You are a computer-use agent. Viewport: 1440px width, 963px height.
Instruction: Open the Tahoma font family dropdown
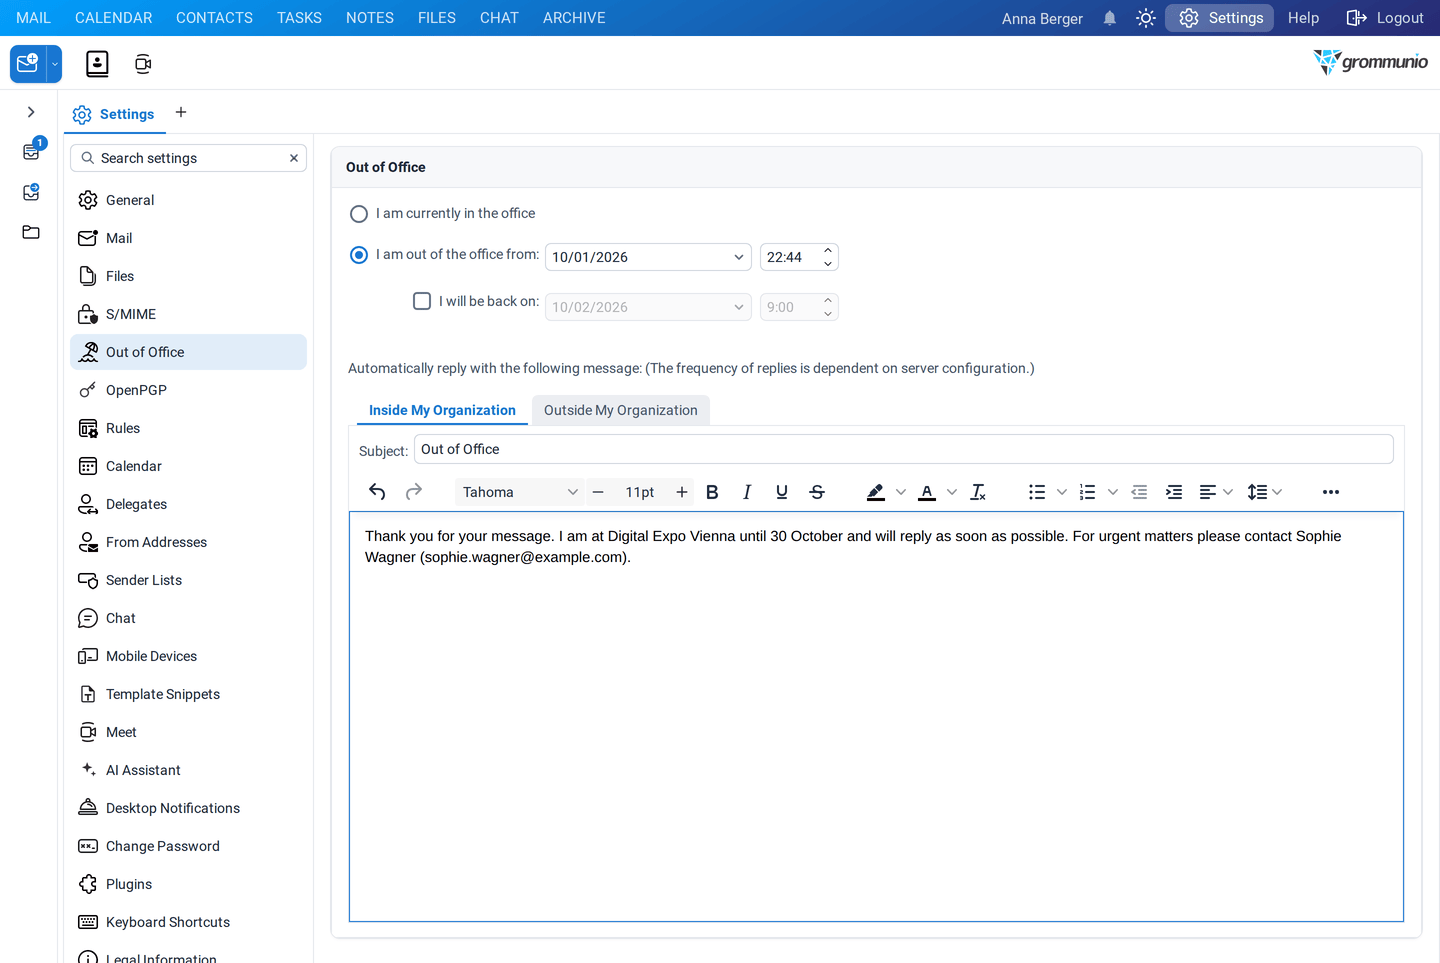click(x=520, y=492)
